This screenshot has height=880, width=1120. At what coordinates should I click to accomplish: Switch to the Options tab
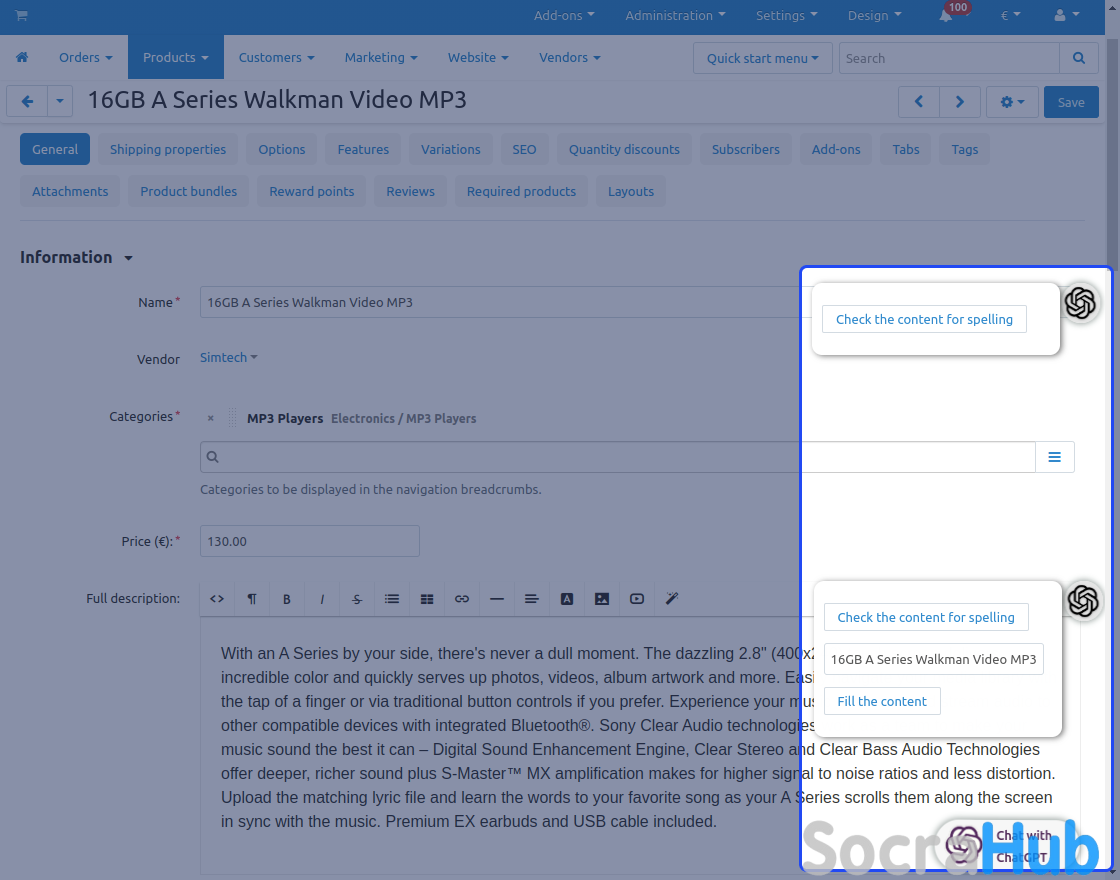(x=281, y=149)
